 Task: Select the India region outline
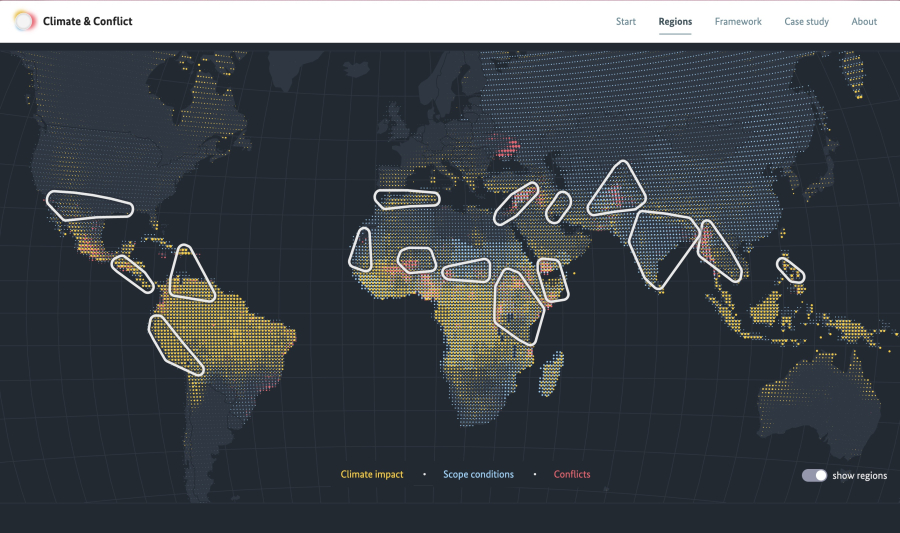click(x=660, y=244)
